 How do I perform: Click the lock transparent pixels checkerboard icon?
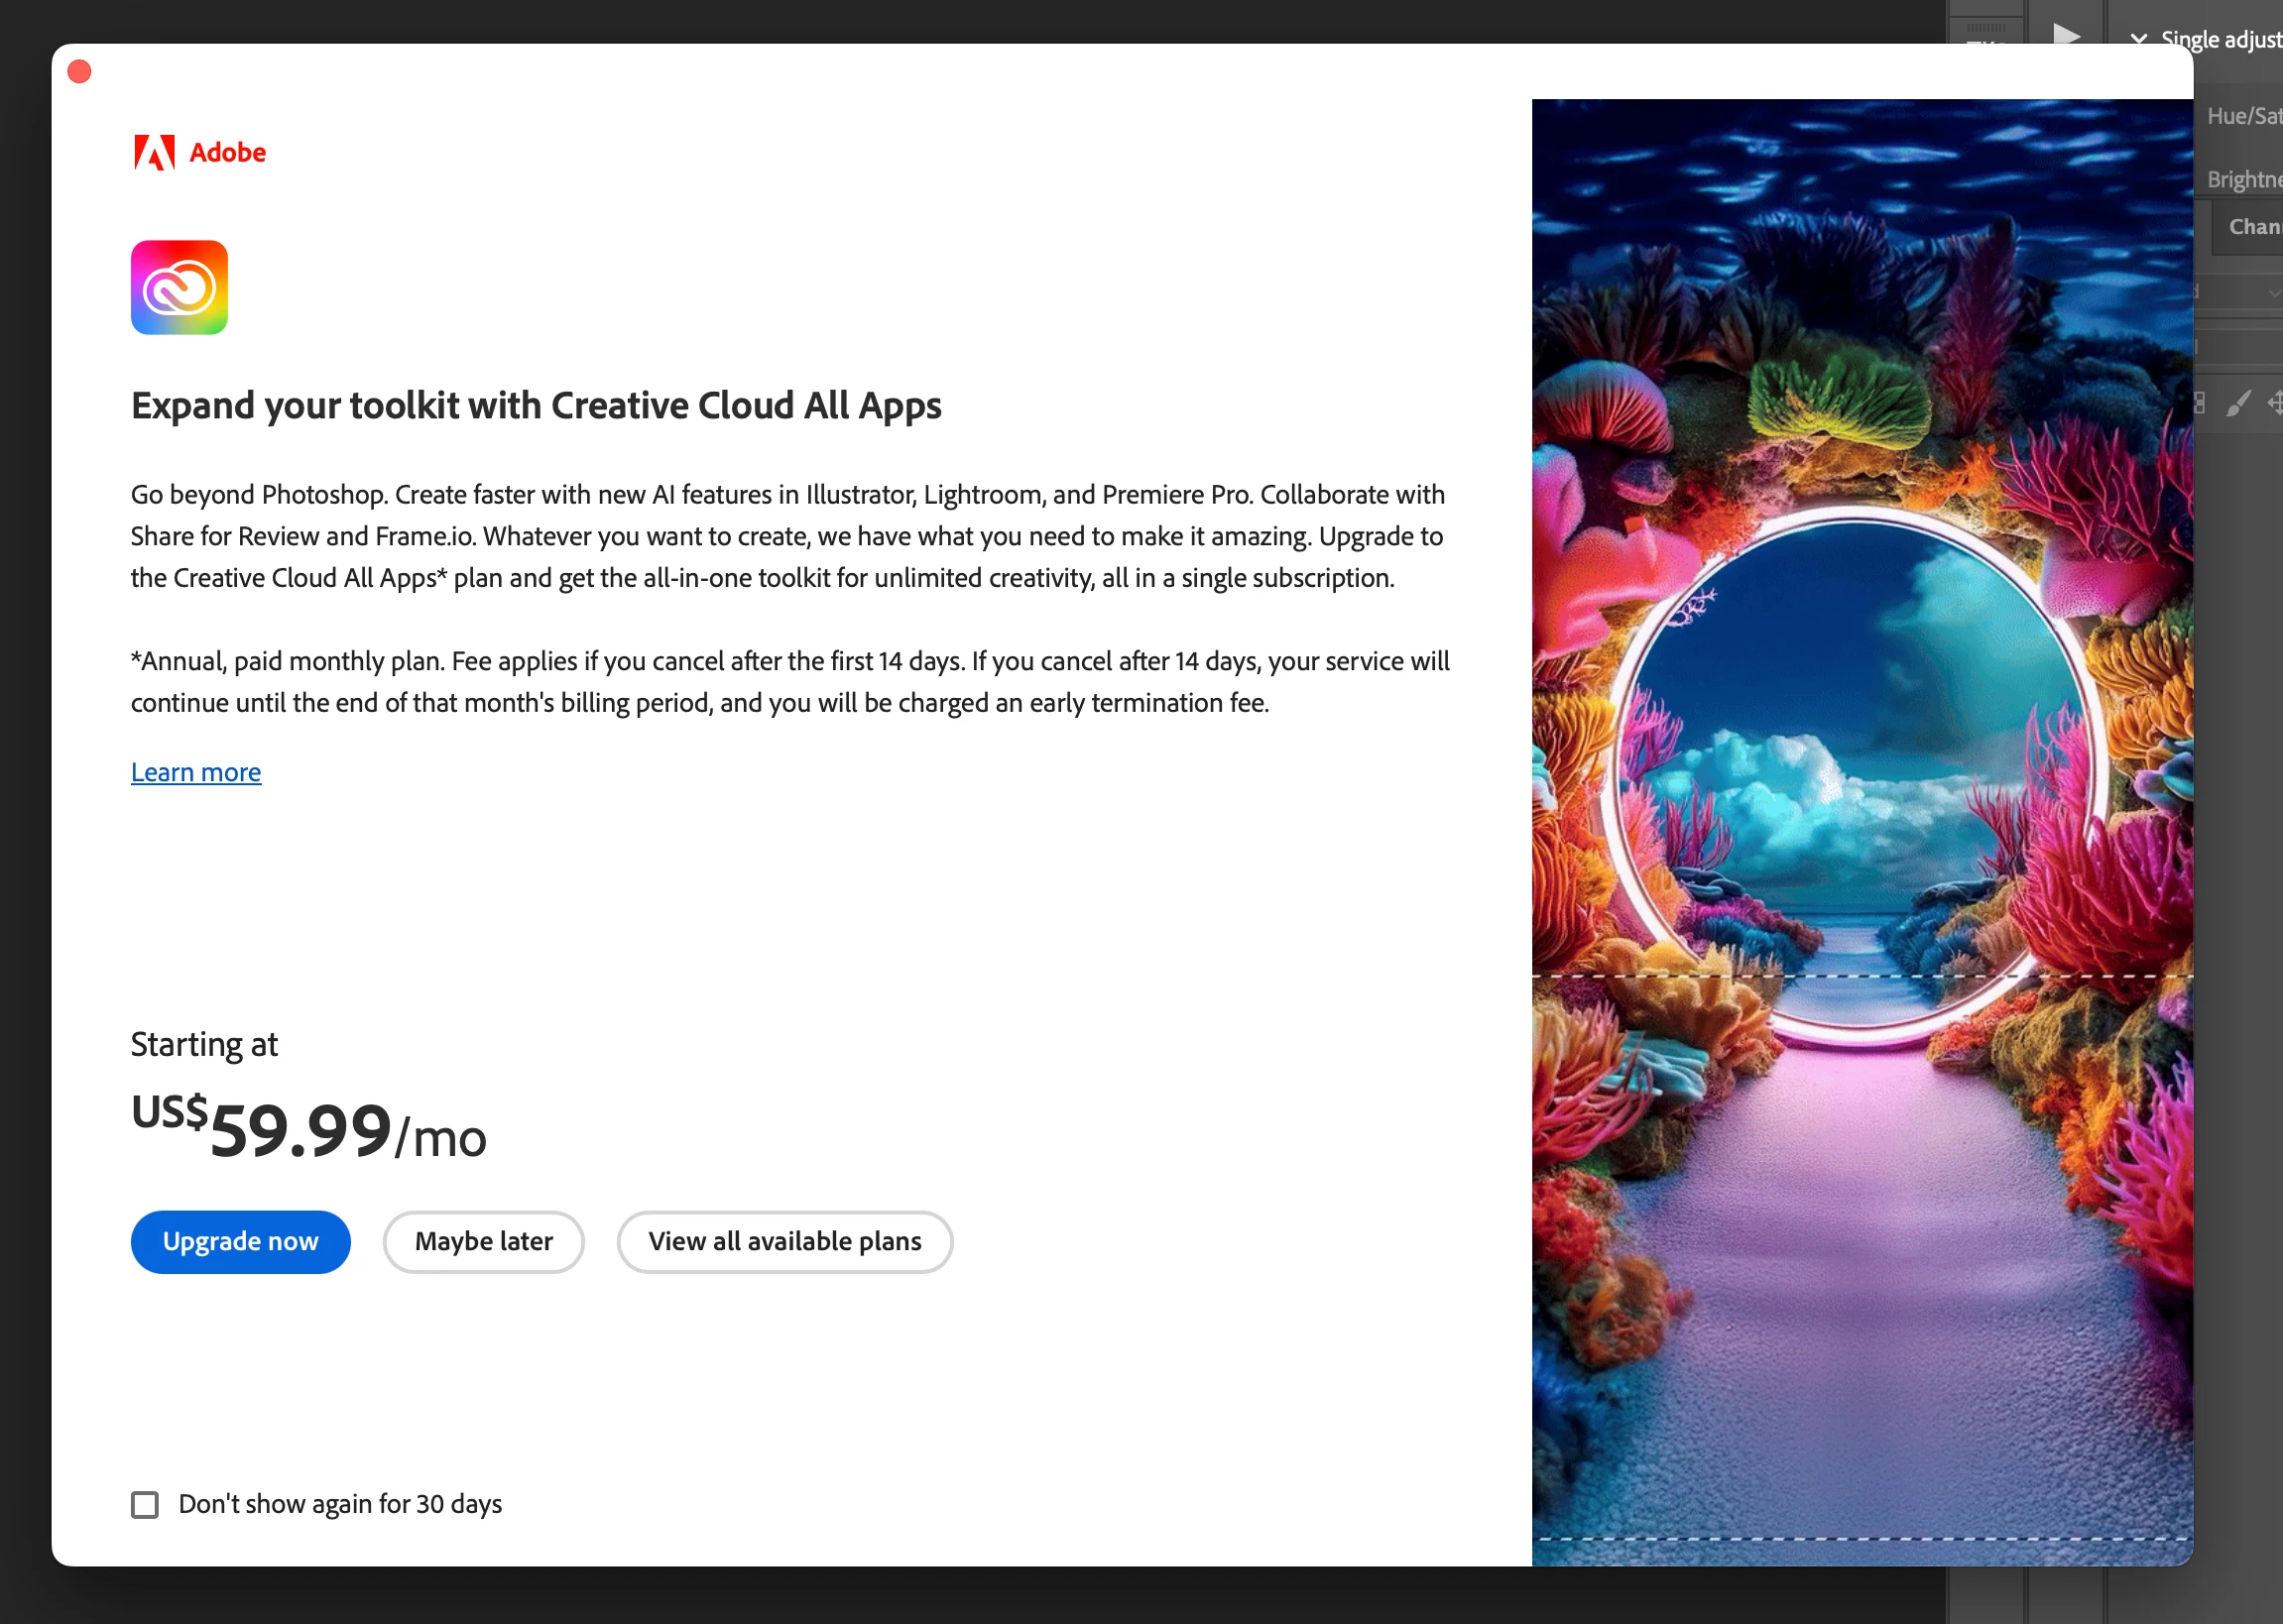[2201, 403]
